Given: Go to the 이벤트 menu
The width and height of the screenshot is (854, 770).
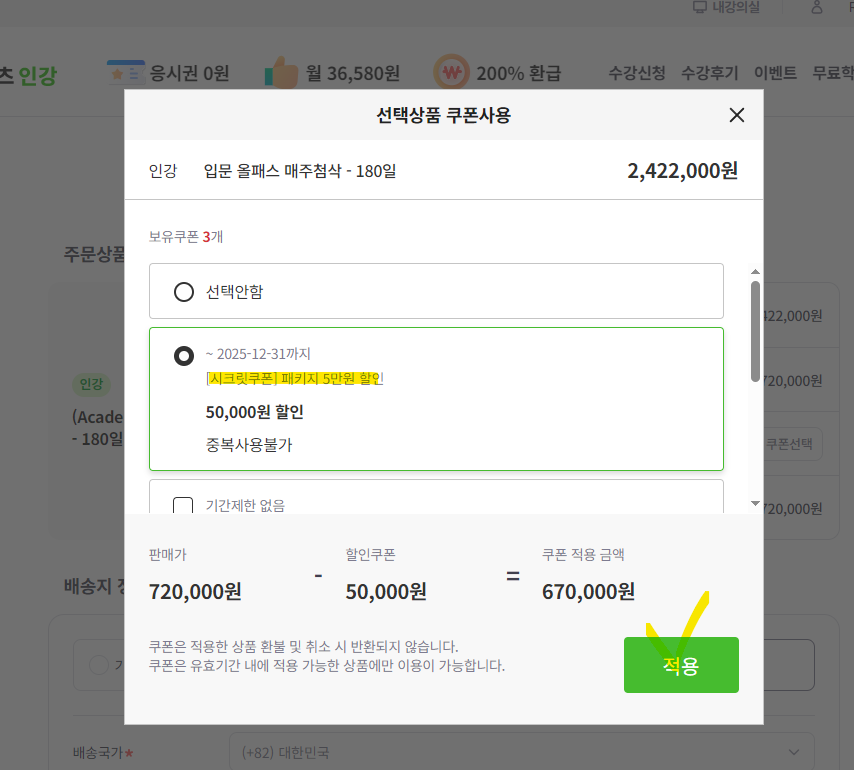Looking at the screenshot, I should 775,73.
